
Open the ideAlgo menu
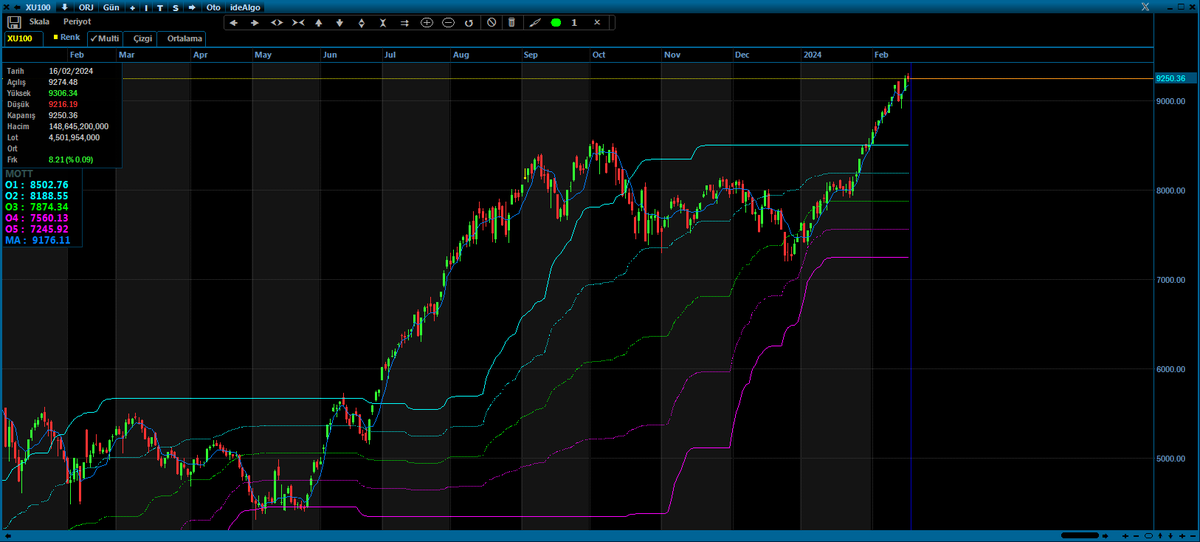(x=245, y=7)
